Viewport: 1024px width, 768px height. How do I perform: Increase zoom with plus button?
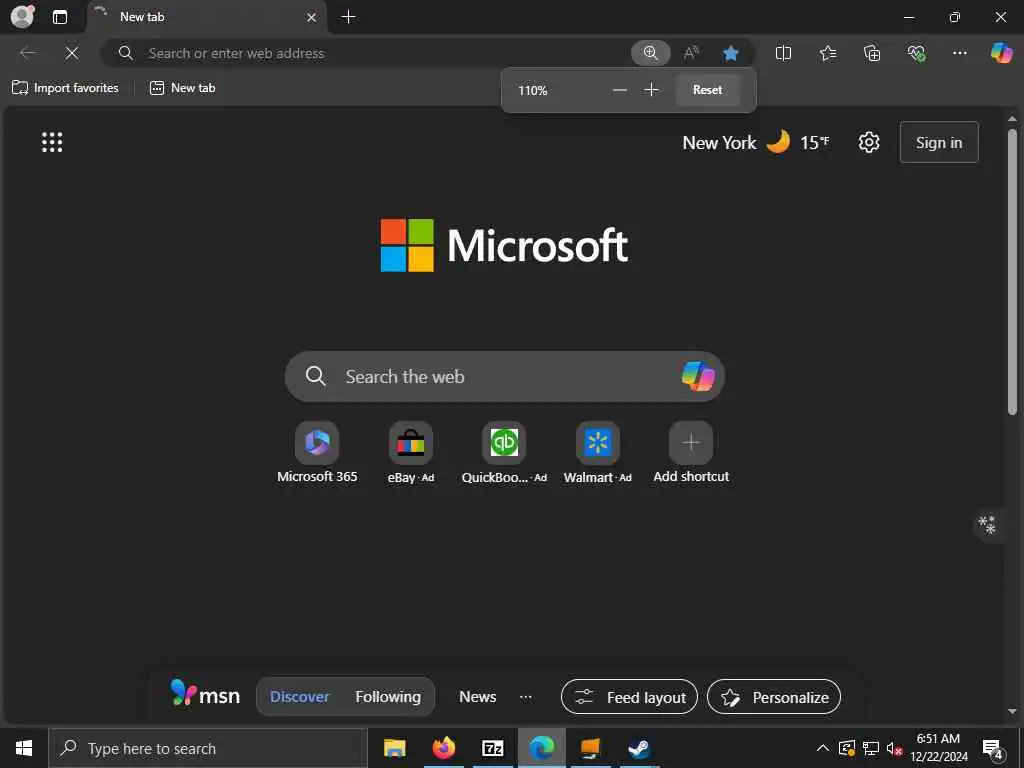[651, 90]
